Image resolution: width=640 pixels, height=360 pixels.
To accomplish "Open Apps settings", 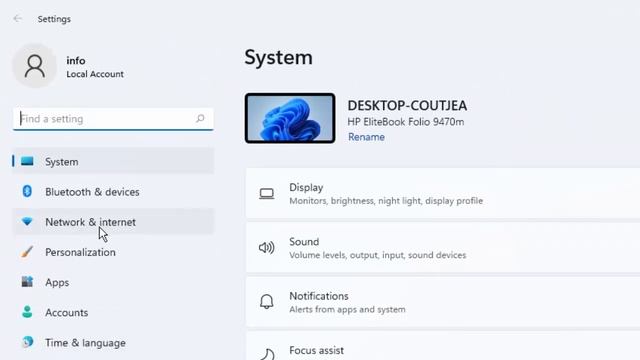I will click(x=113, y=282).
